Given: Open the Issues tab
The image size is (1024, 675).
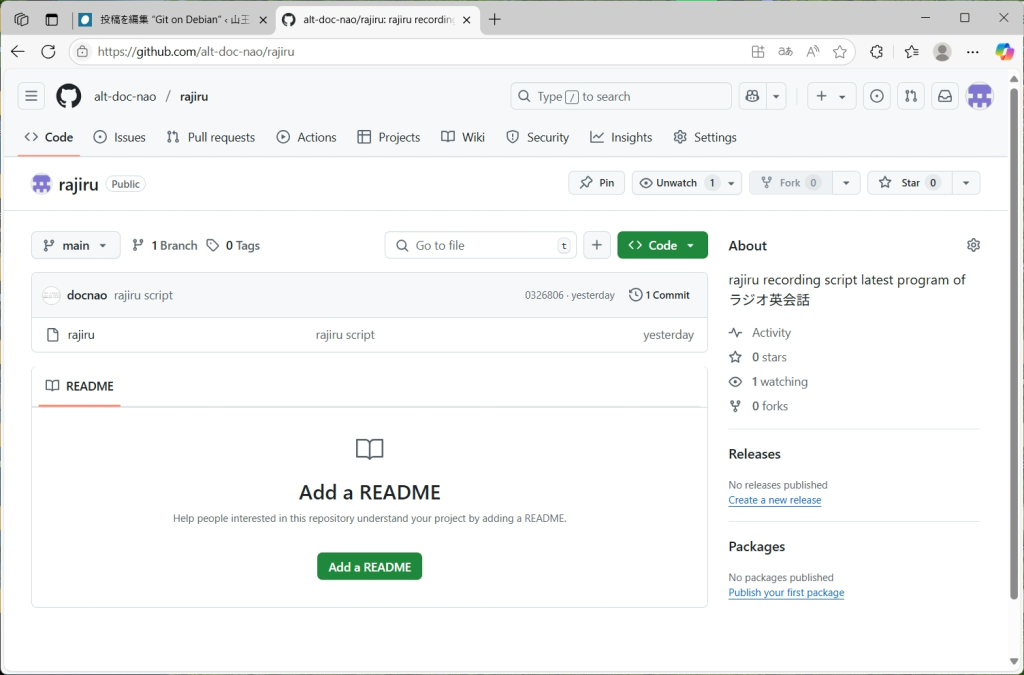Looking at the screenshot, I should pos(120,137).
